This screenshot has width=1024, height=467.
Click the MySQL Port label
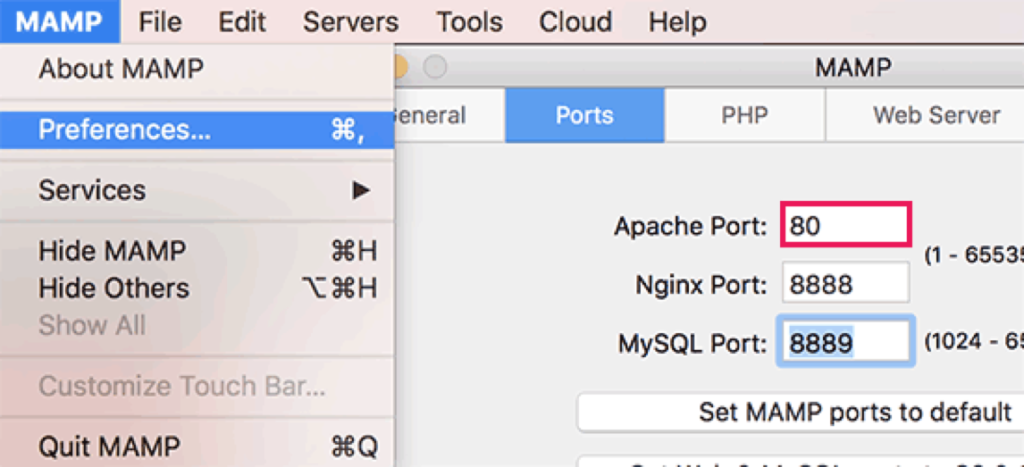(x=692, y=342)
